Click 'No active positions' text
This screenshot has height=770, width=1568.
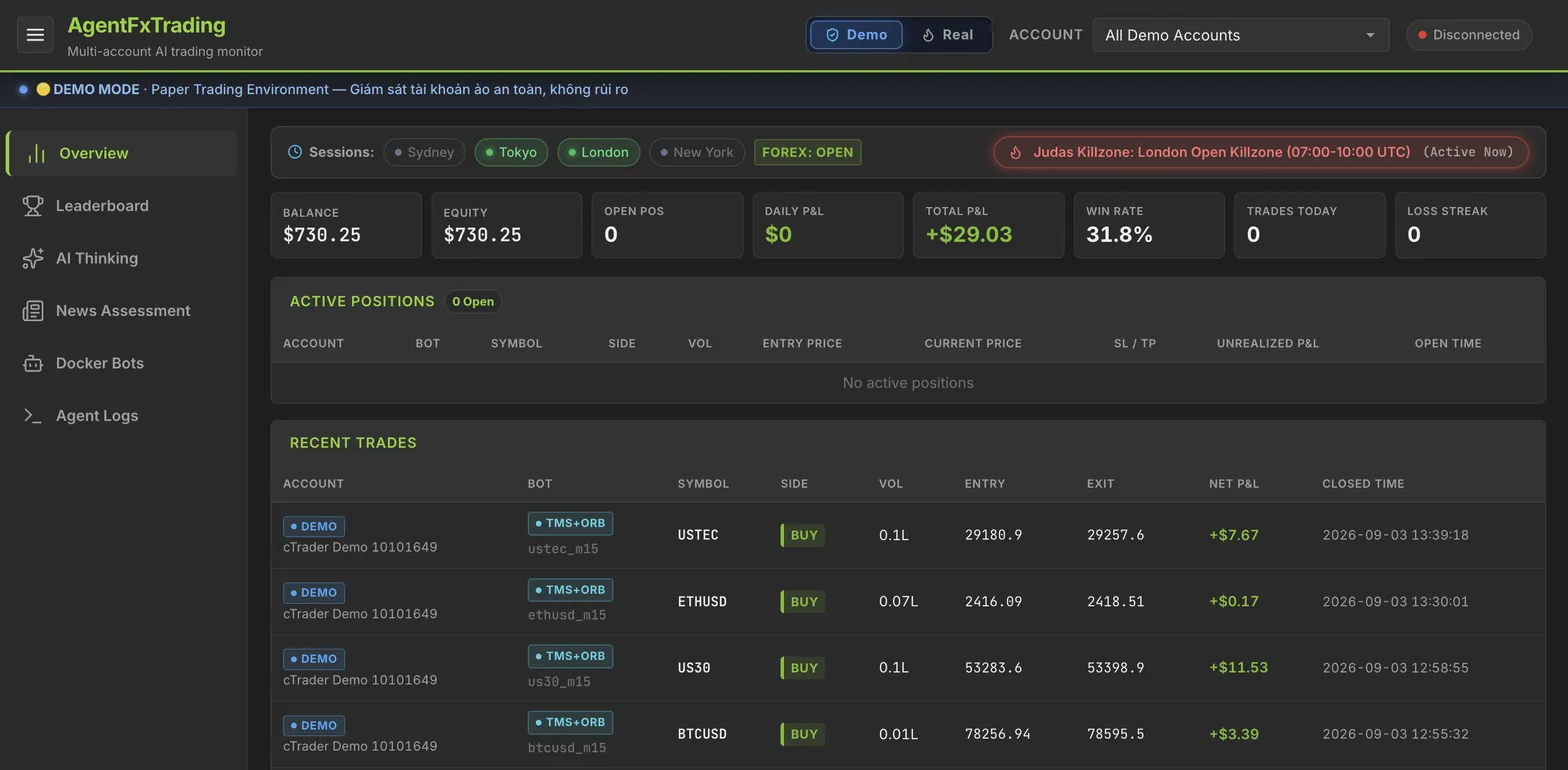(908, 383)
